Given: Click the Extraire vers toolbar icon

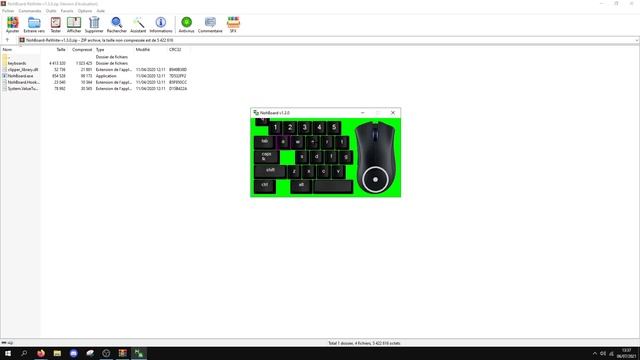Looking at the screenshot, I should tap(34, 24).
